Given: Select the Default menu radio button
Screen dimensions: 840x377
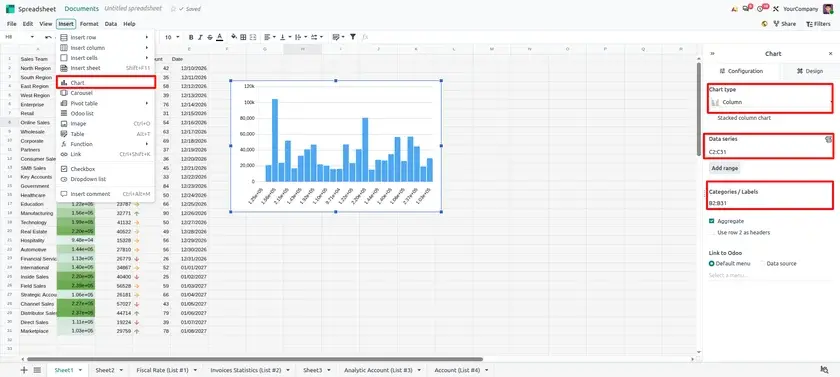Looking at the screenshot, I should [711, 263].
